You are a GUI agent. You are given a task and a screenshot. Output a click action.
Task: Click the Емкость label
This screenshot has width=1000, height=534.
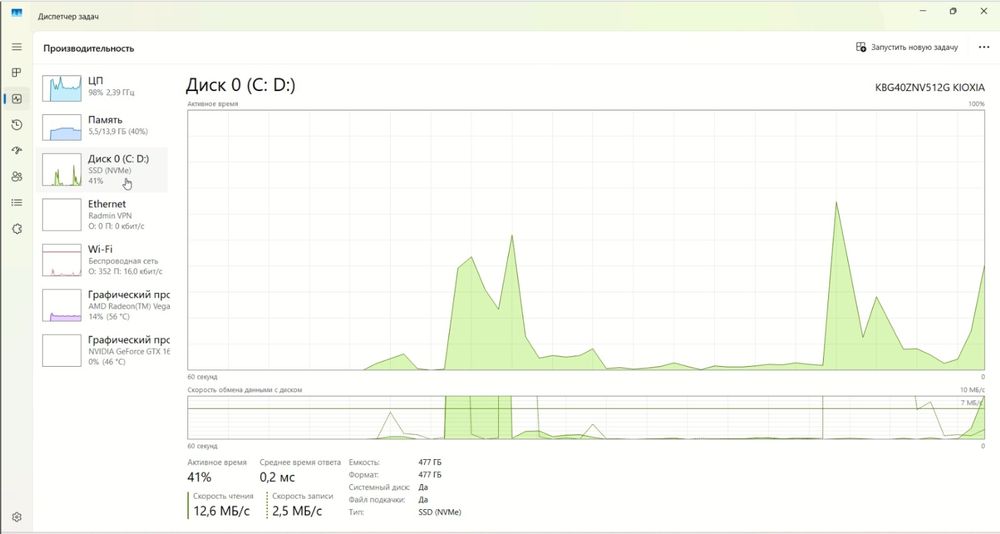click(x=364, y=462)
